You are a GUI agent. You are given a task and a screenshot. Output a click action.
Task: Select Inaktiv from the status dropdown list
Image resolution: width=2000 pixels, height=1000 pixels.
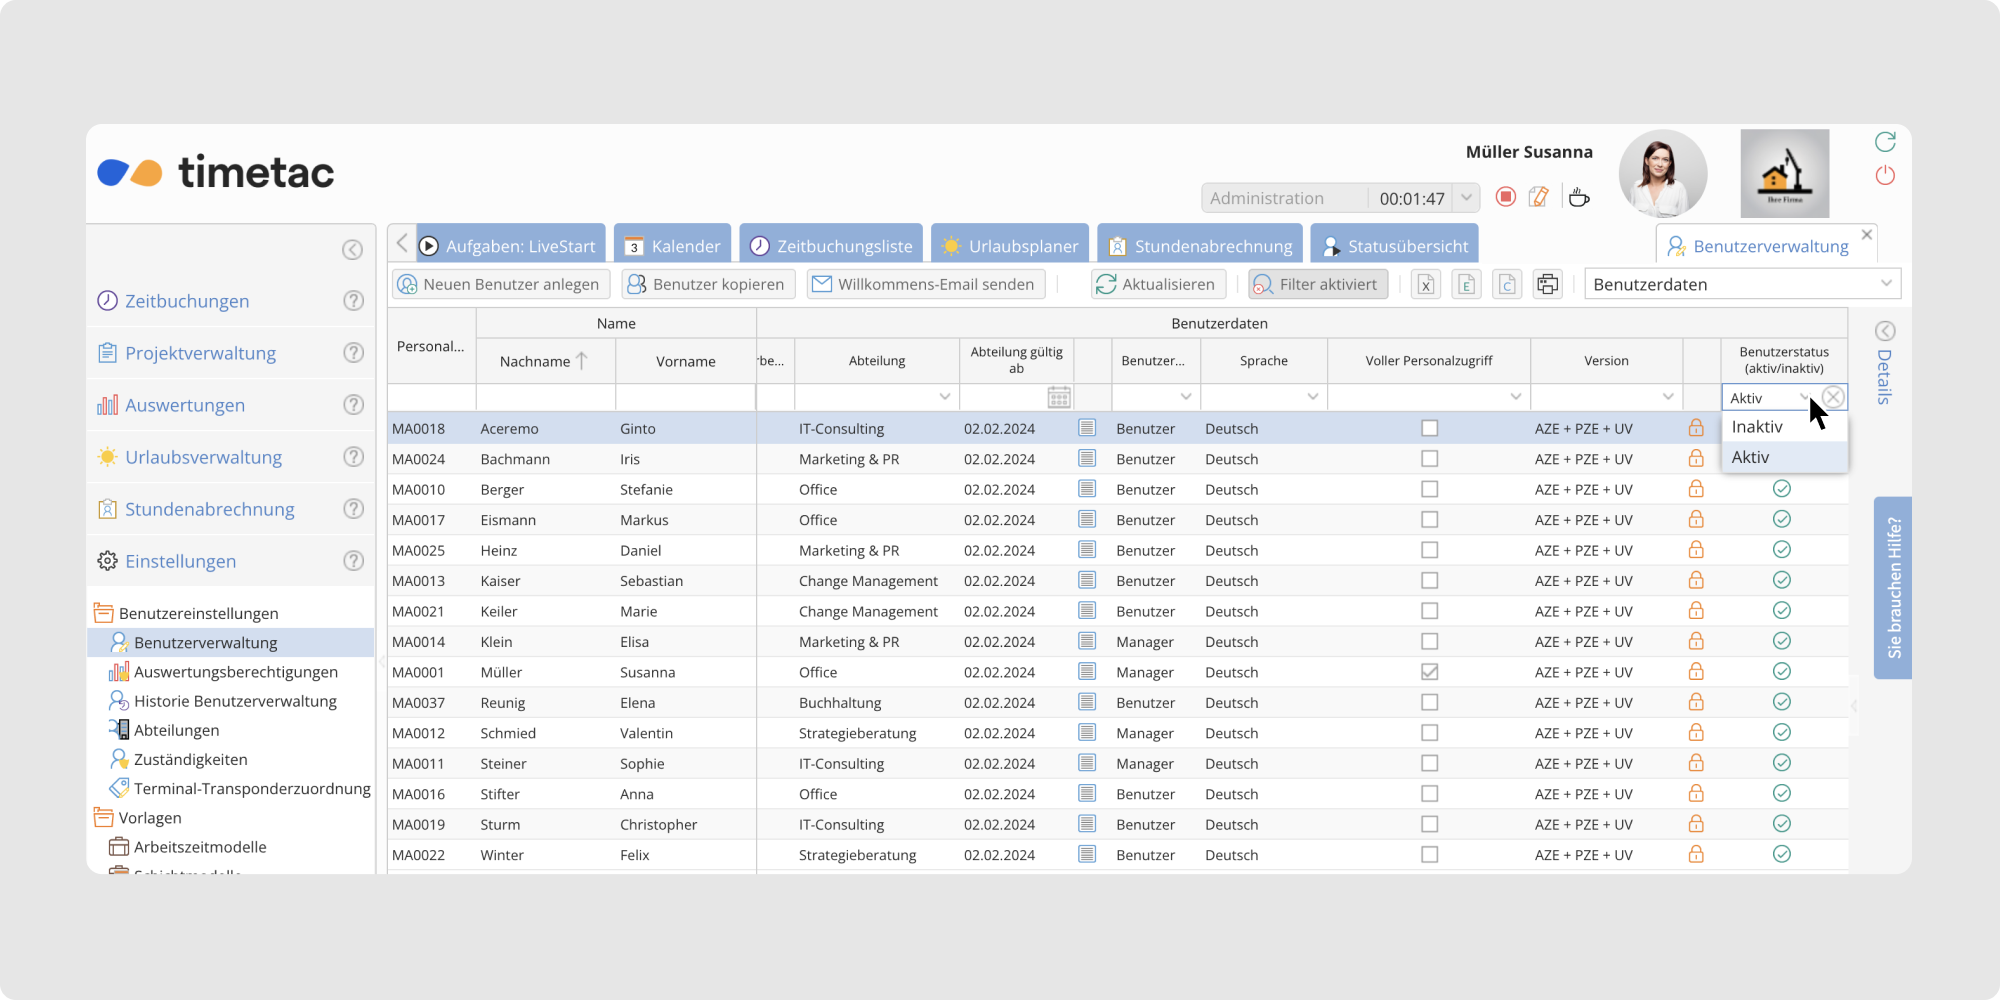pos(1757,427)
